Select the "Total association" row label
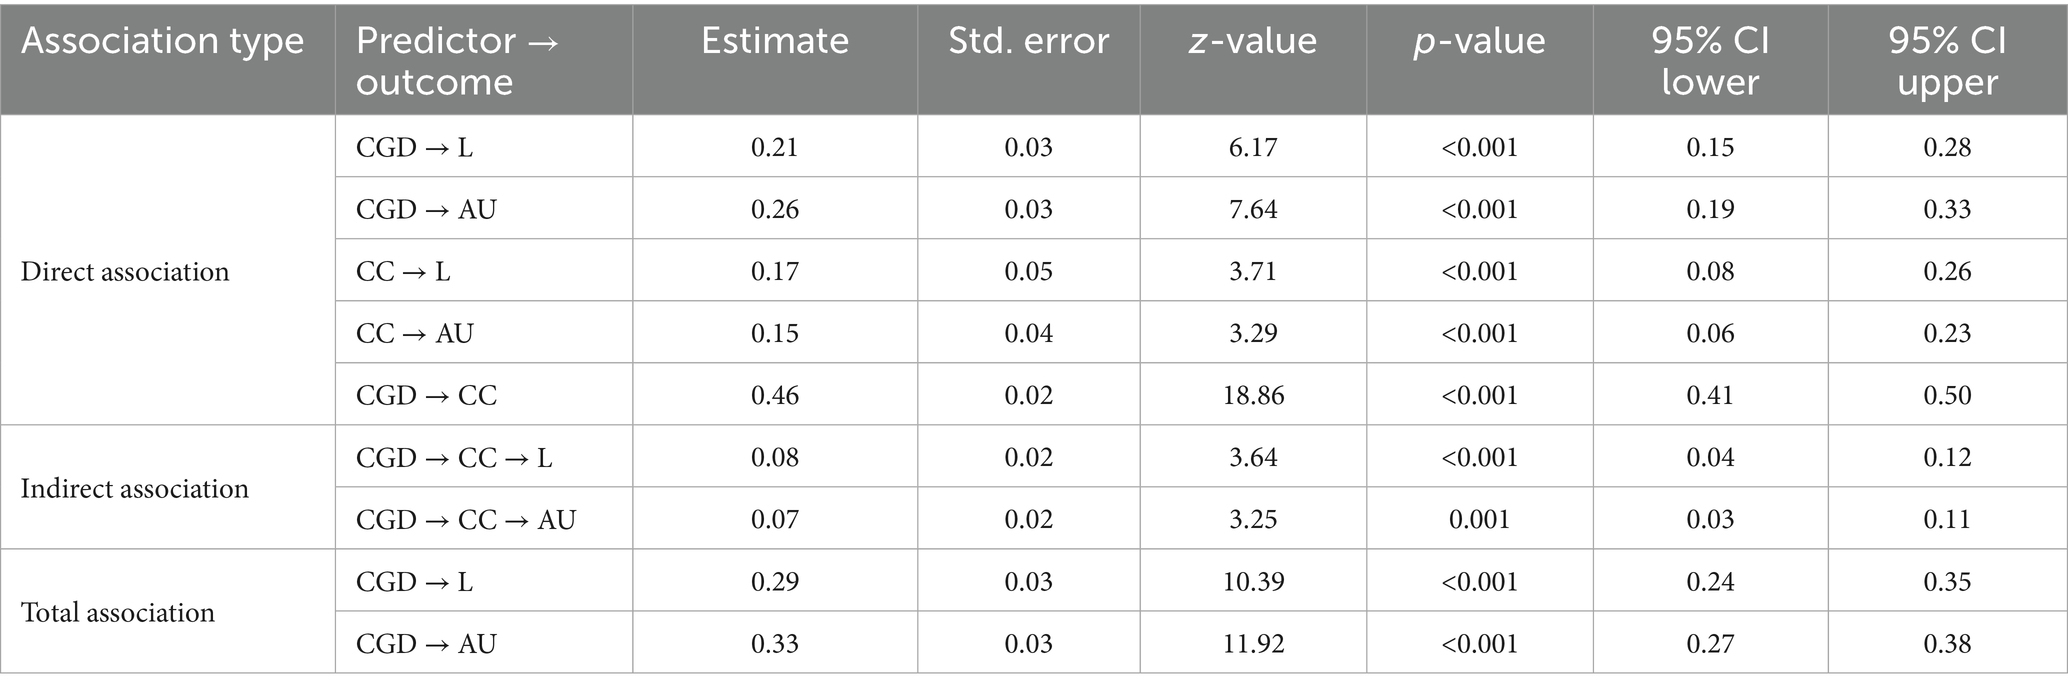Screen dimensions: 2068x691 pos(118,612)
